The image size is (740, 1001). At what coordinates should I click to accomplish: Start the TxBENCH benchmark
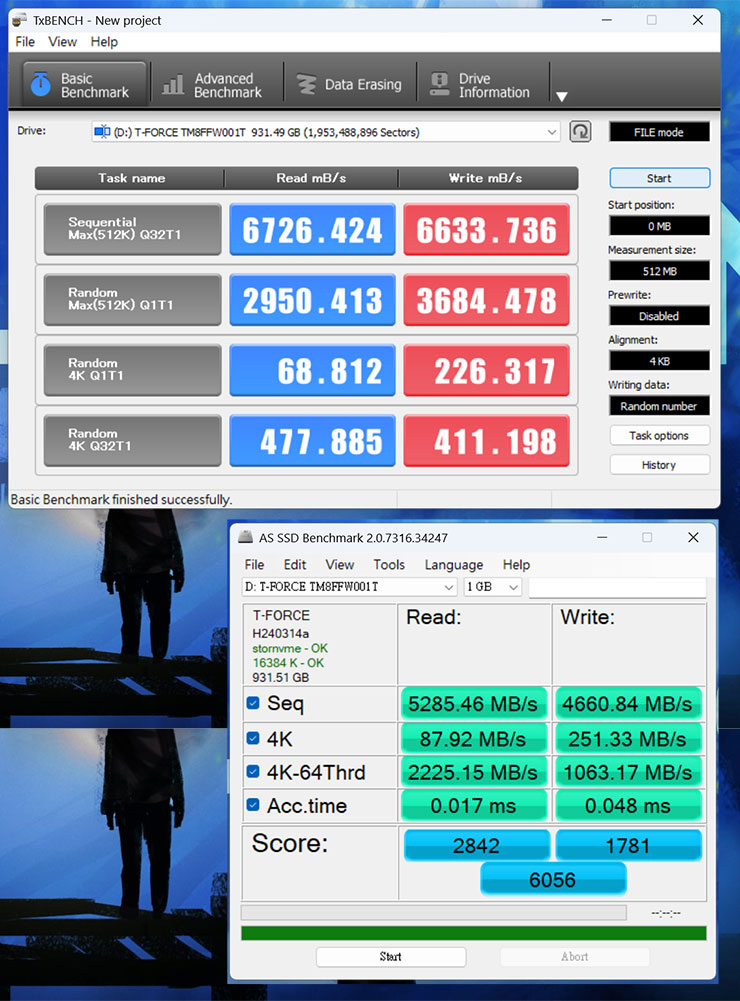659,178
